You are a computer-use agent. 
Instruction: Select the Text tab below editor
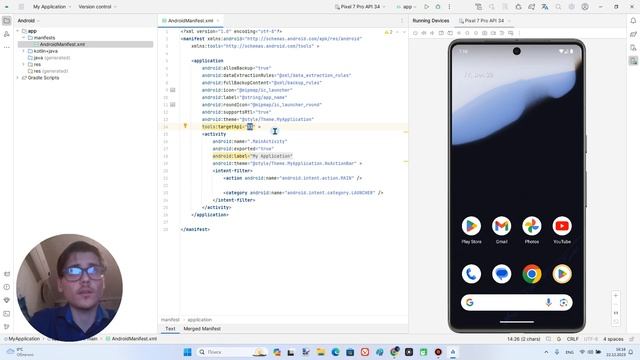[170, 329]
